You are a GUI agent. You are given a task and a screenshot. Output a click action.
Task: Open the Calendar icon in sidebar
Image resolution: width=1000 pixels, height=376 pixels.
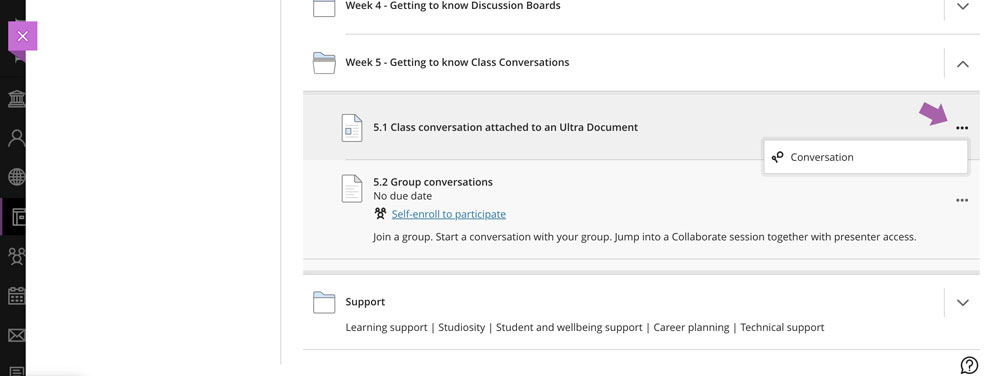(x=17, y=296)
